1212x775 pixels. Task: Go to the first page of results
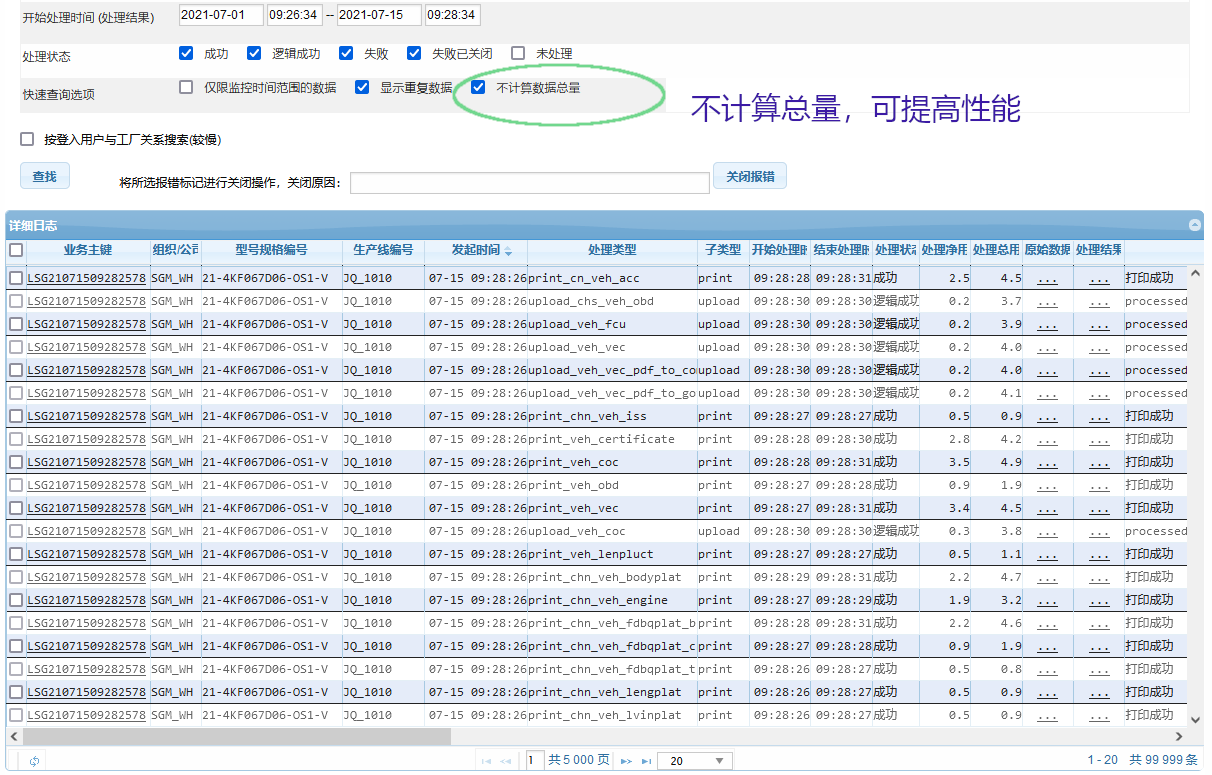[x=487, y=761]
